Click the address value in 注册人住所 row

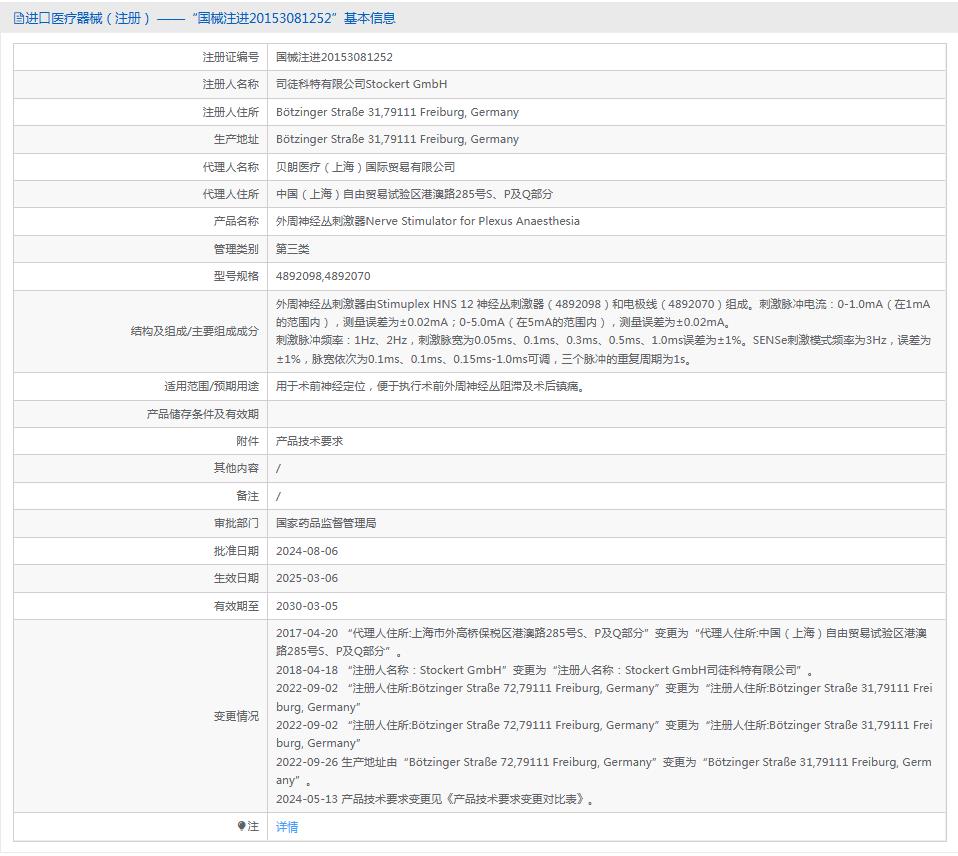click(397, 112)
